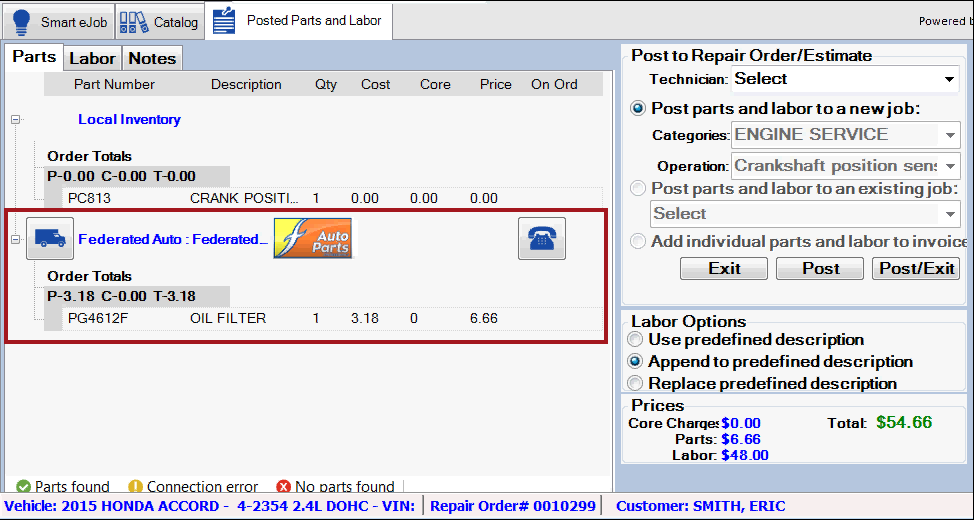Select Post parts and labor to an existing job
The image size is (974, 520).
(x=638, y=188)
